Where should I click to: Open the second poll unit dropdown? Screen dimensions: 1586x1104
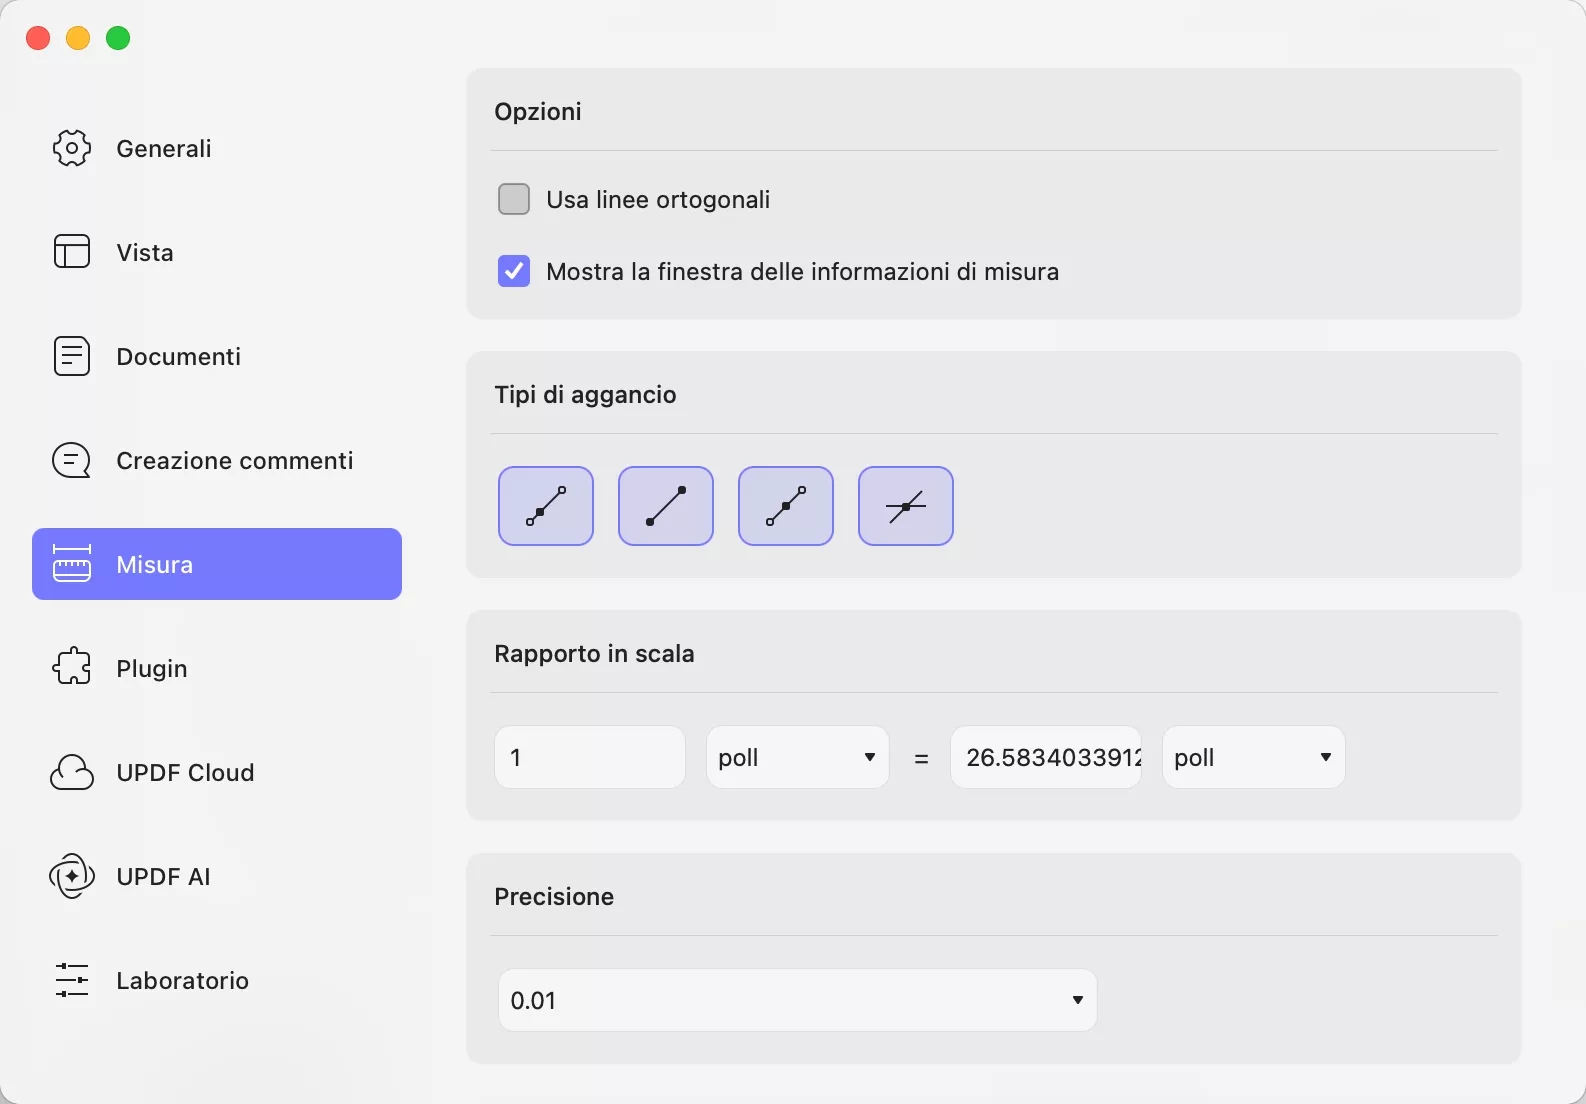(1253, 757)
